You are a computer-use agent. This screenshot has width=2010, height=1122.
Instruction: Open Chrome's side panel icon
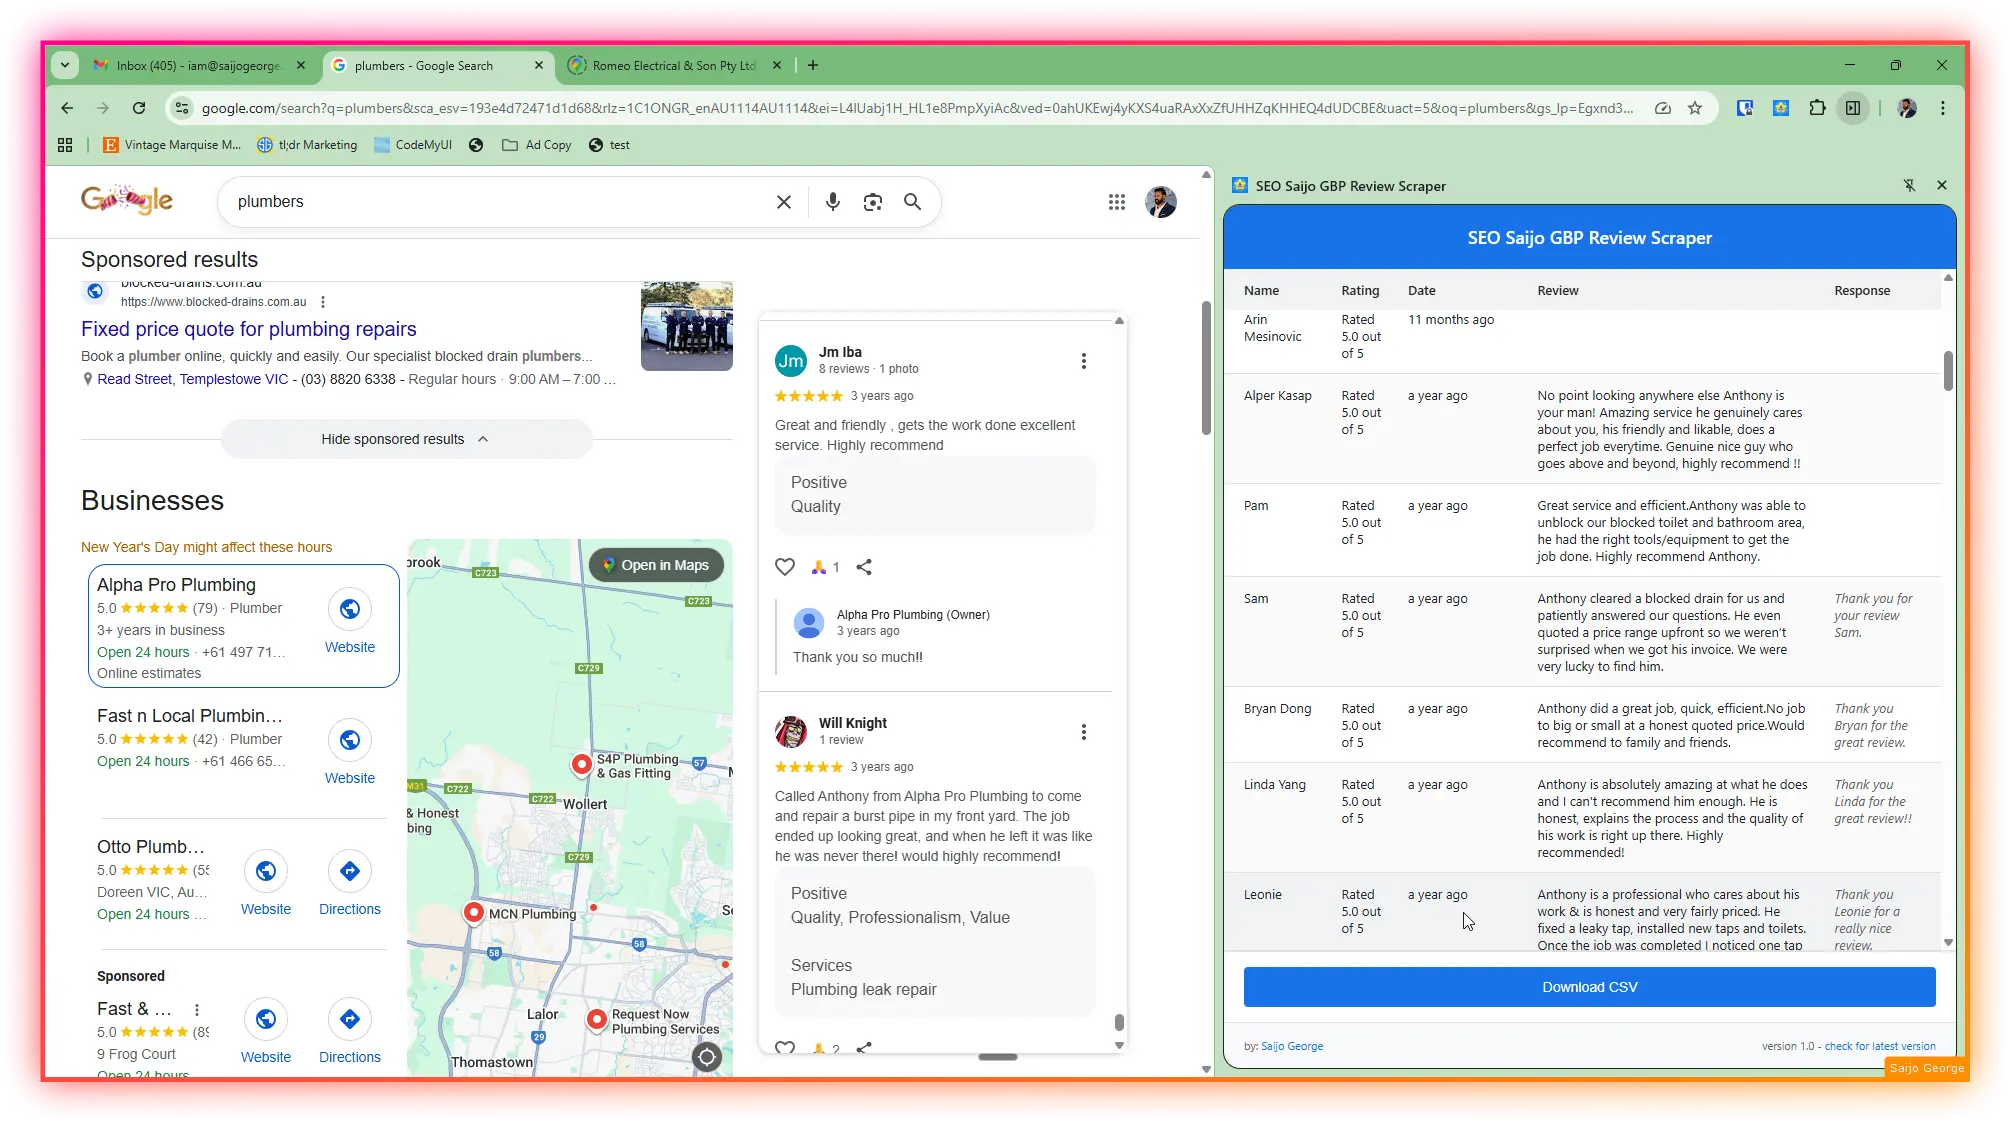point(1853,107)
